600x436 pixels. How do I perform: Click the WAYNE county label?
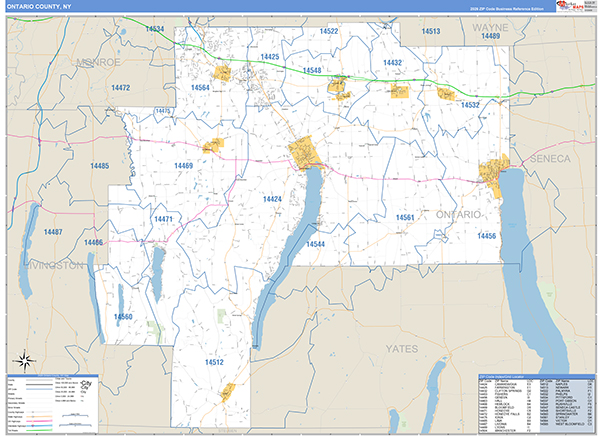point(489,26)
